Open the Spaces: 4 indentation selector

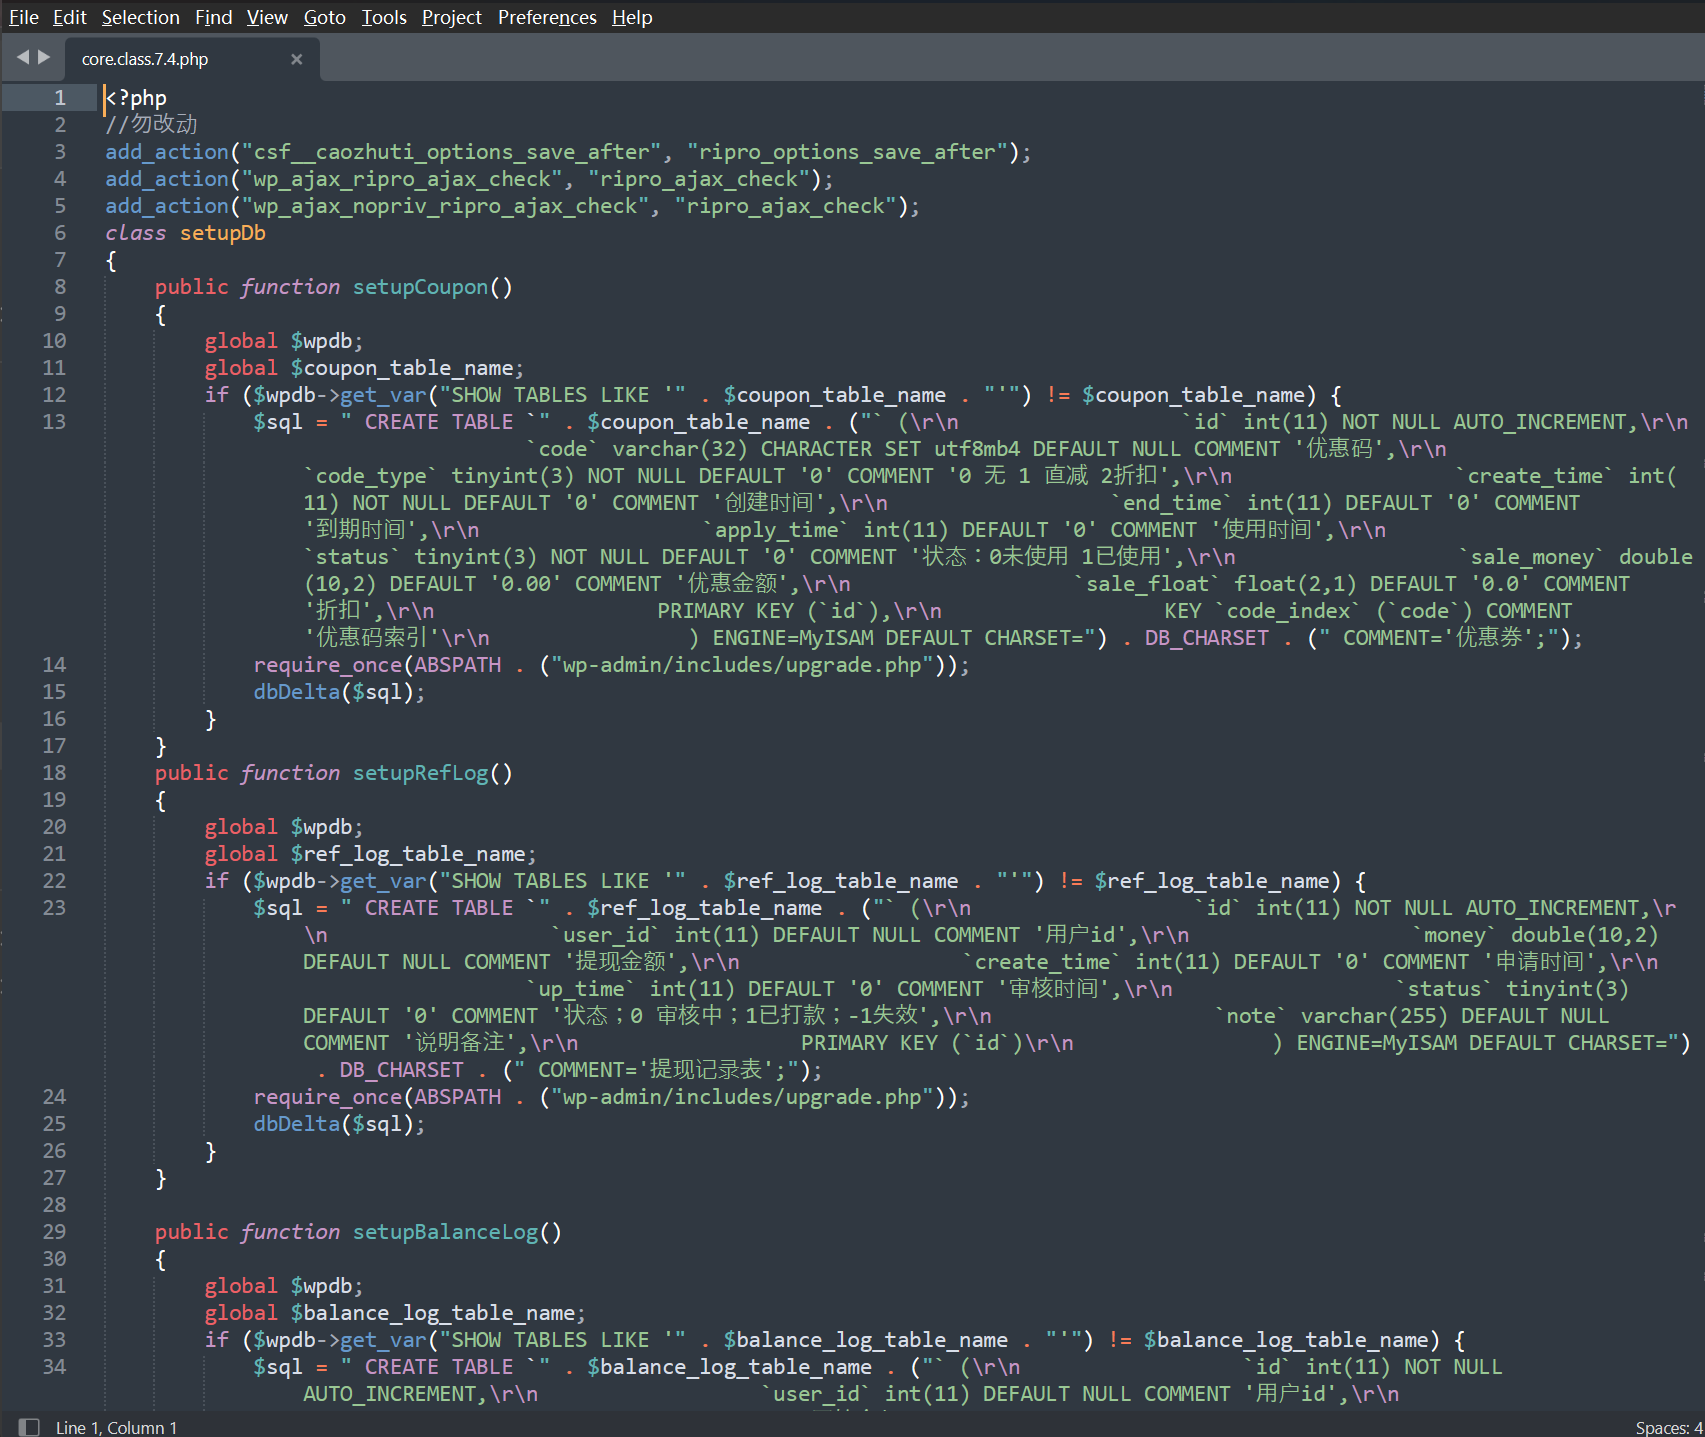pyautogui.click(x=1668, y=1427)
